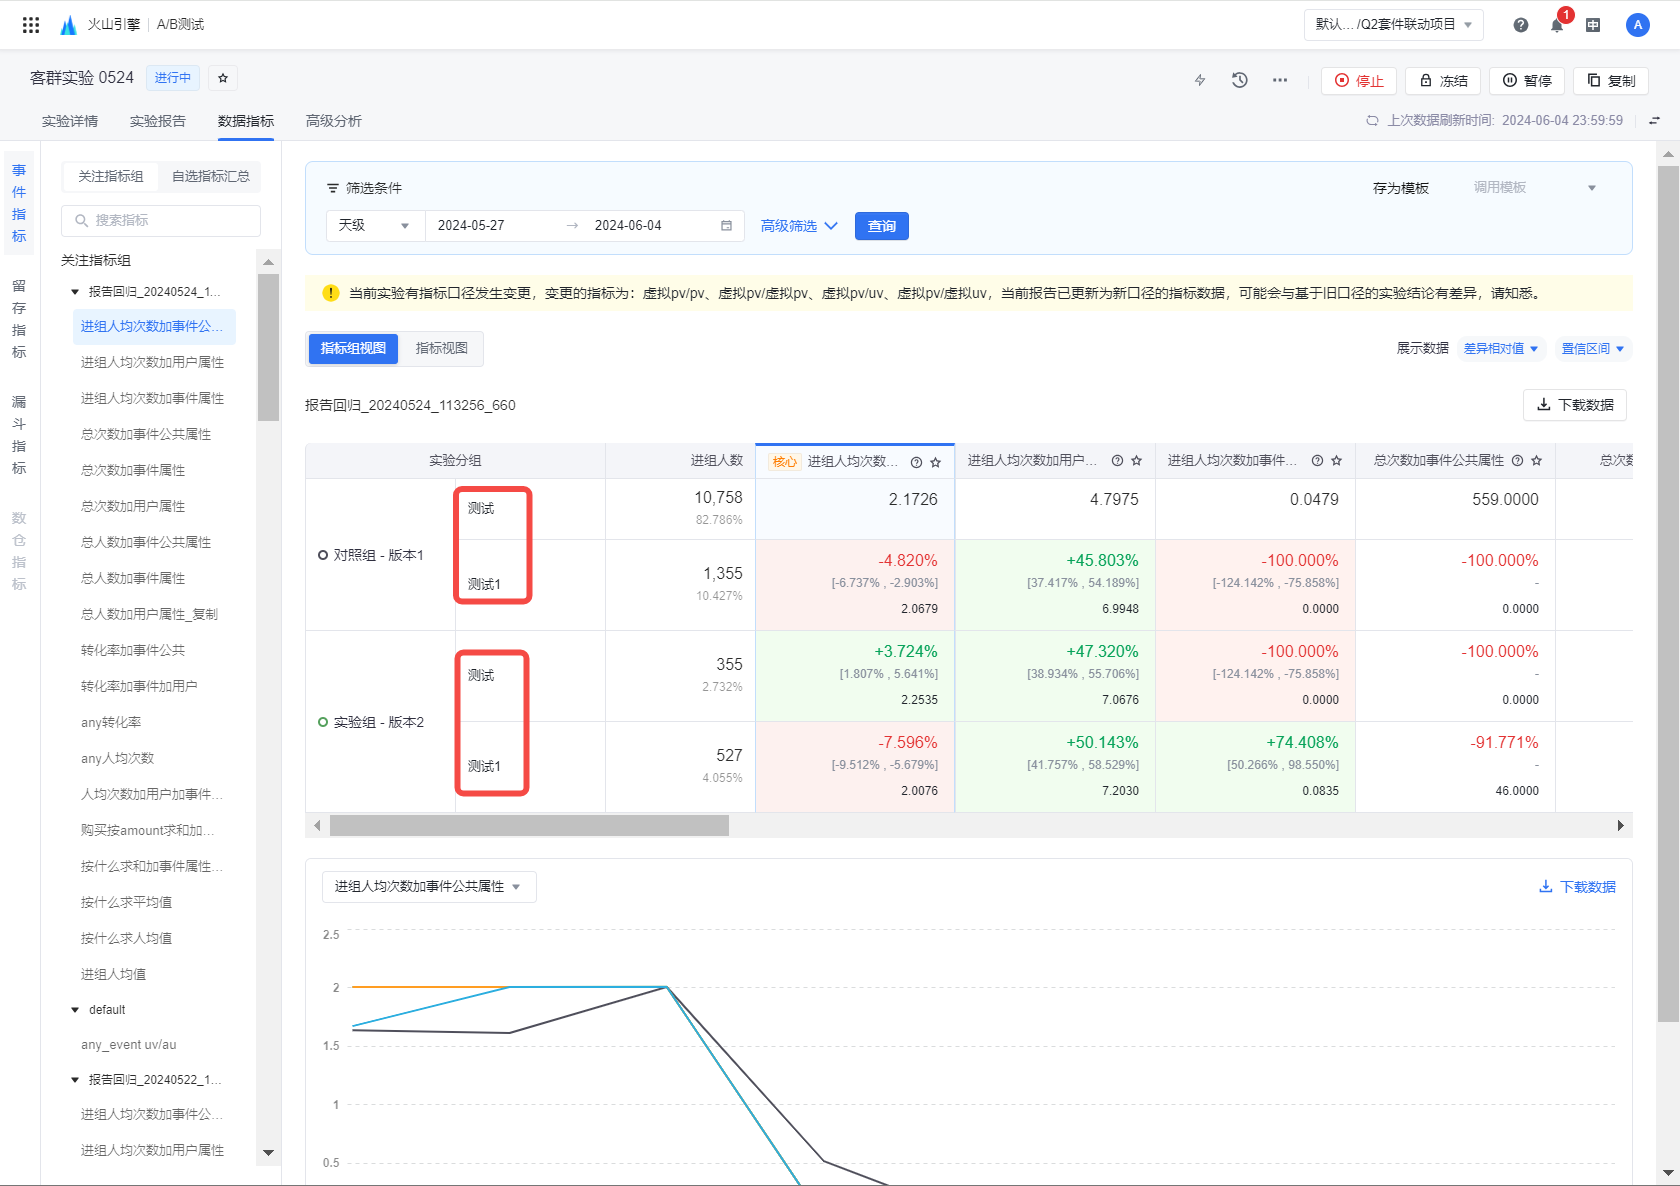The height and width of the screenshot is (1186, 1680).
Task: Star the 进组人均次数 core metric column
Action: coord(936,462)
